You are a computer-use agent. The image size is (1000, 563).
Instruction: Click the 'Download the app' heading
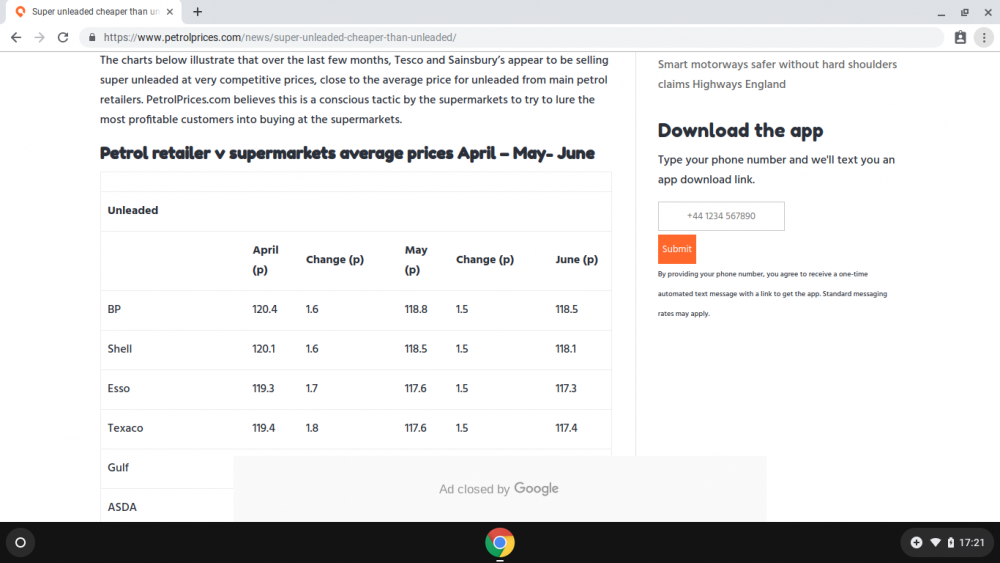[x=740, y=131]
